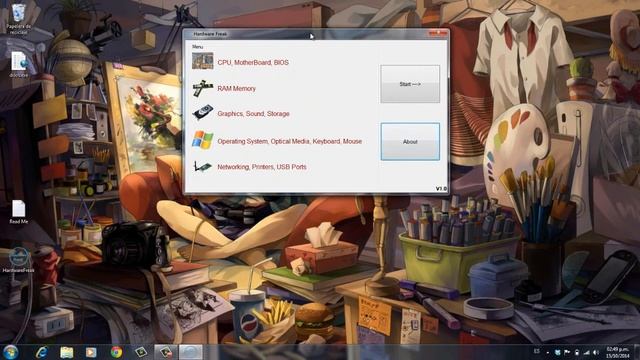
Task: Launch Internet Explorer from taskbar
Action: [41, 352]
